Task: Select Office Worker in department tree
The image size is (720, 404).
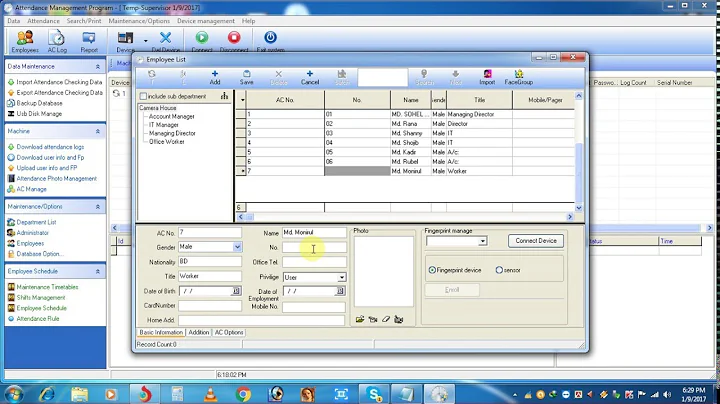Action: coord(167,142)
